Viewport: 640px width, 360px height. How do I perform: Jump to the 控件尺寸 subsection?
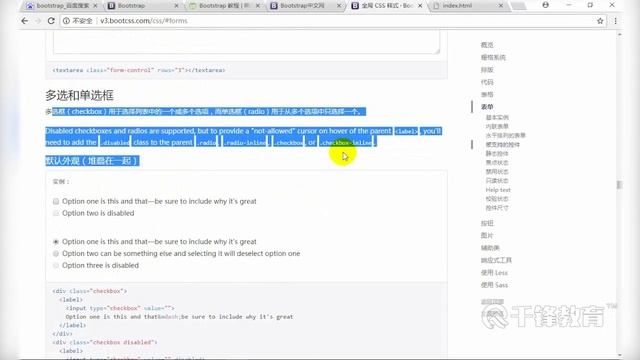coord(497,208)
